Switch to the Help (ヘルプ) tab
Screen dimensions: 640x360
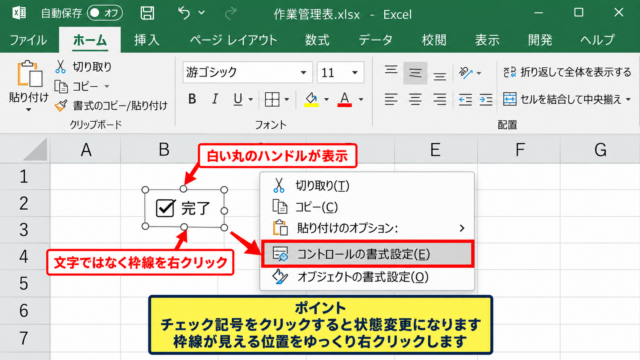[x=598, y=40]
